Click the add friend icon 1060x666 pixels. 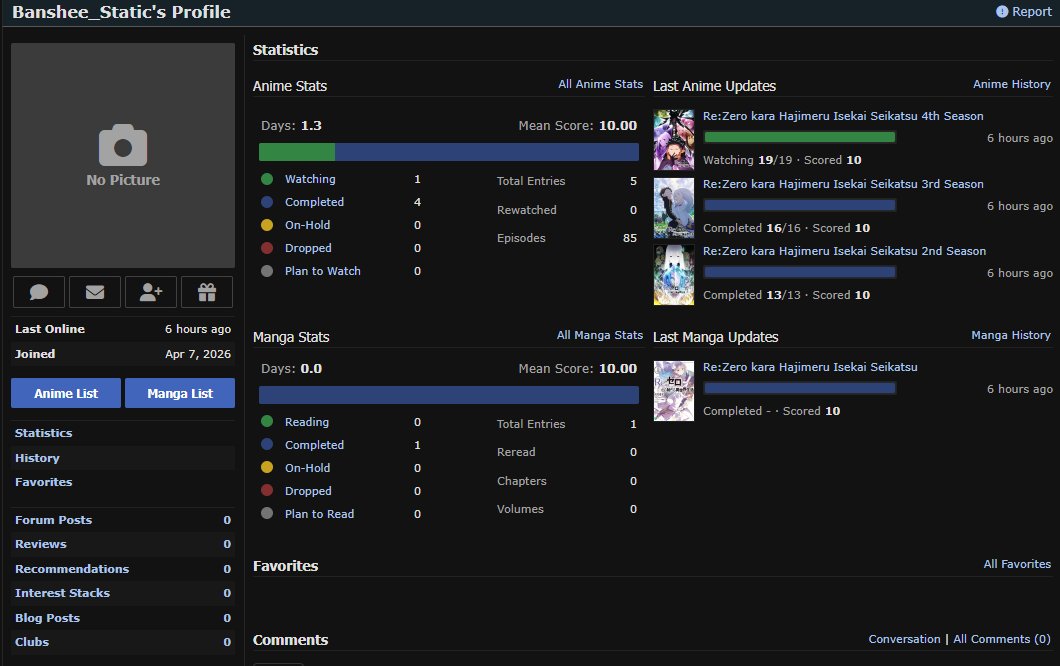pyautogui.click(x=151, y=292)
